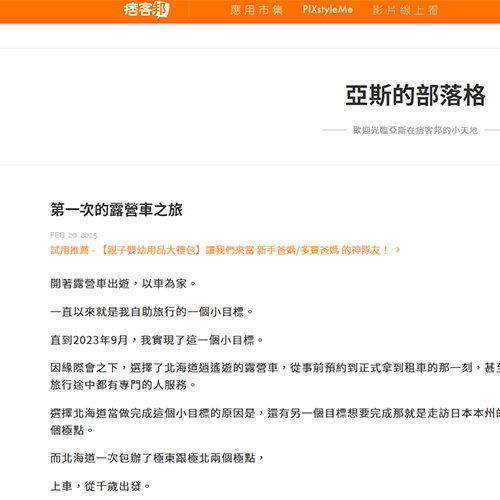Image resolution: width=500 pixels, height=500 pixels.
Task: Click the post date FEB 20 2025
Action: 74,235
